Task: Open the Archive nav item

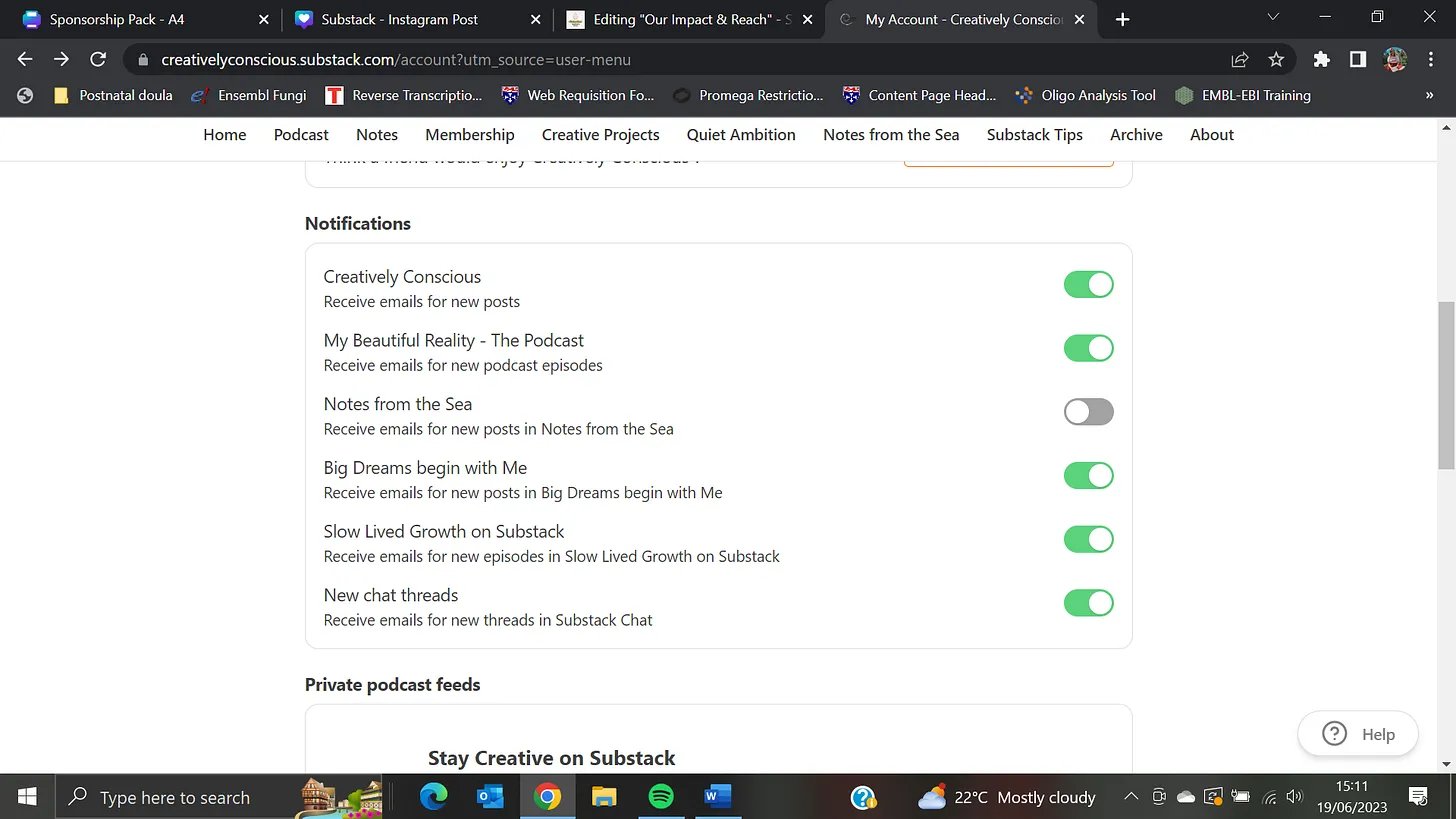Action: pos(1136,135)
